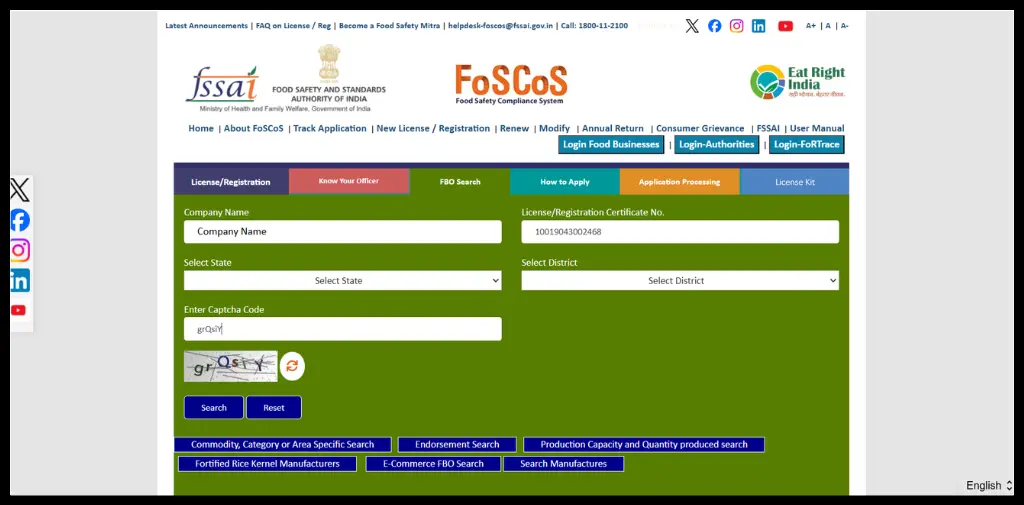Click the YouTube icon in left floating sidebar

coord(18,310)
